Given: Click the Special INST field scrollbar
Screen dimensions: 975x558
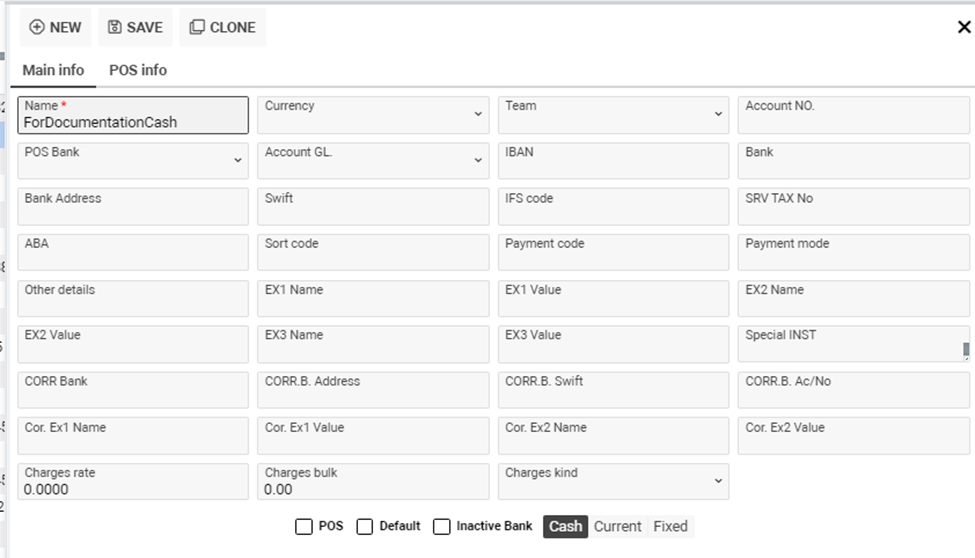Looking at the screenshot, I should click(965, 348).
